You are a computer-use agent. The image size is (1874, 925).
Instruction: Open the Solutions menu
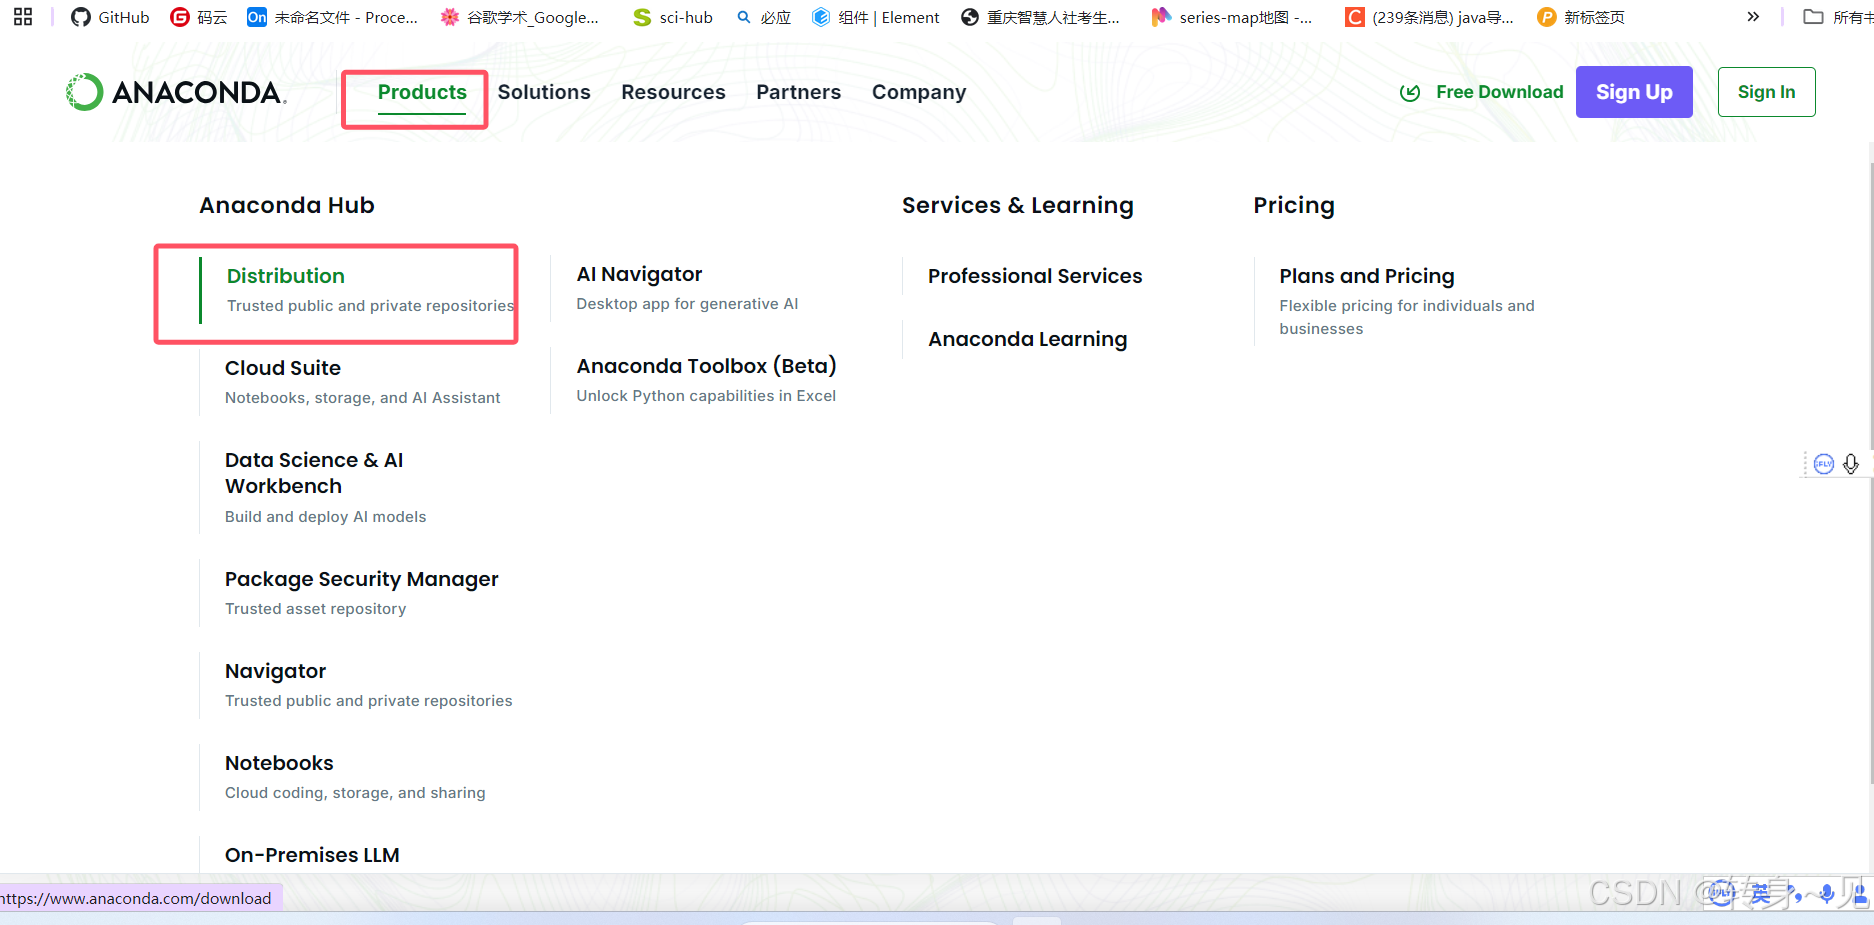pyautogui.click(x=544, y=92)
